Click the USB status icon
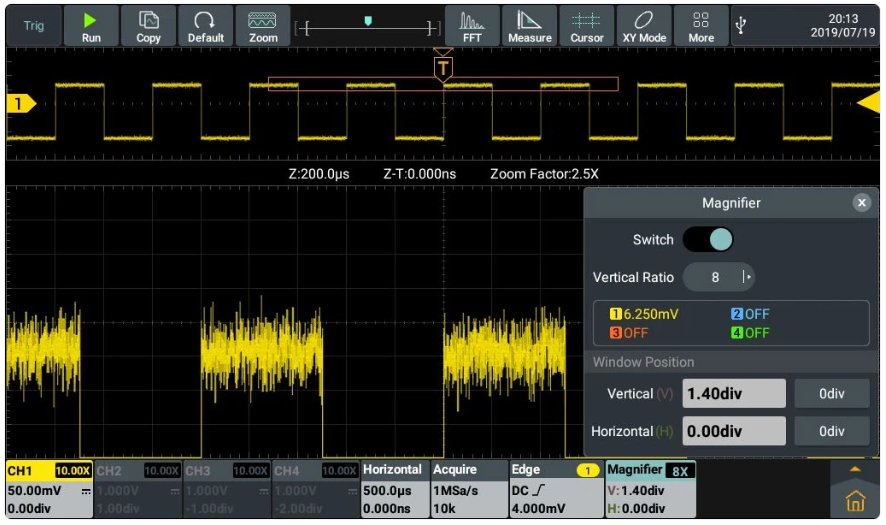 coord(741,25)
